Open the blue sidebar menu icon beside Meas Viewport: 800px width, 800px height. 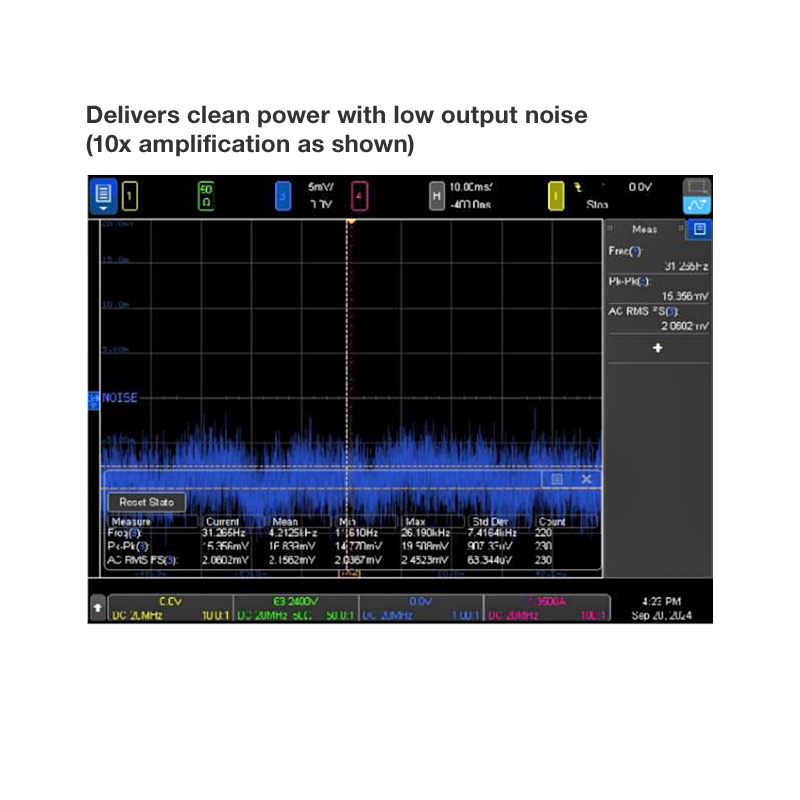(x=700, y=229)
